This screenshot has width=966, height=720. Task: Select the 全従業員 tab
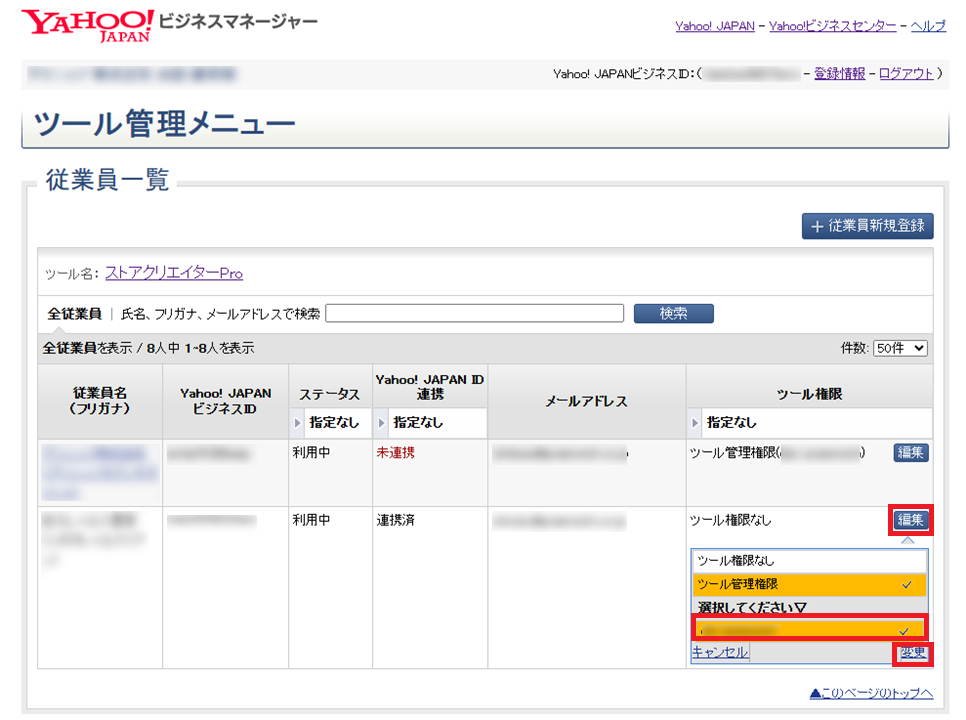click(x=74, y=313)
